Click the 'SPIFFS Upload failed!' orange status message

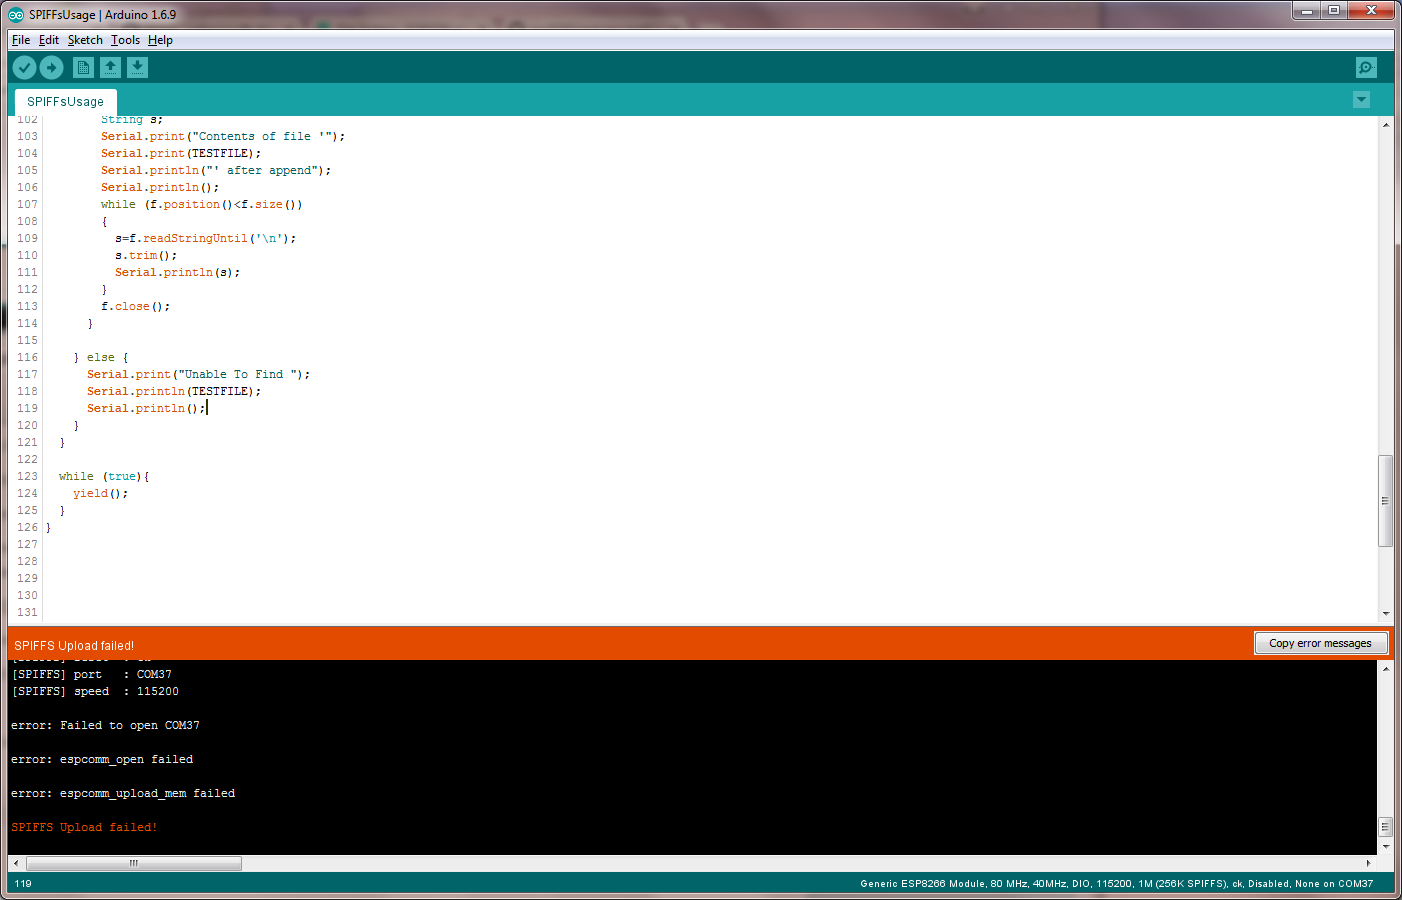(x=74, y=645)
